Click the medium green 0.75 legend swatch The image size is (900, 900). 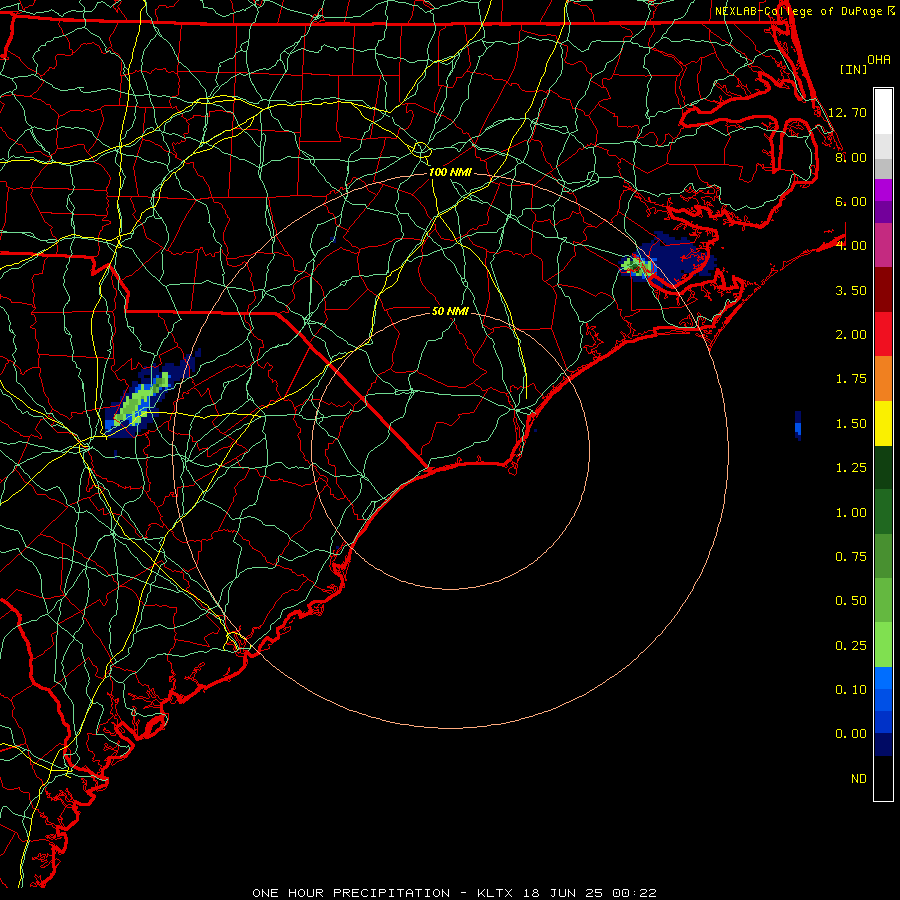pyautogui.click(x=883, y=556)
